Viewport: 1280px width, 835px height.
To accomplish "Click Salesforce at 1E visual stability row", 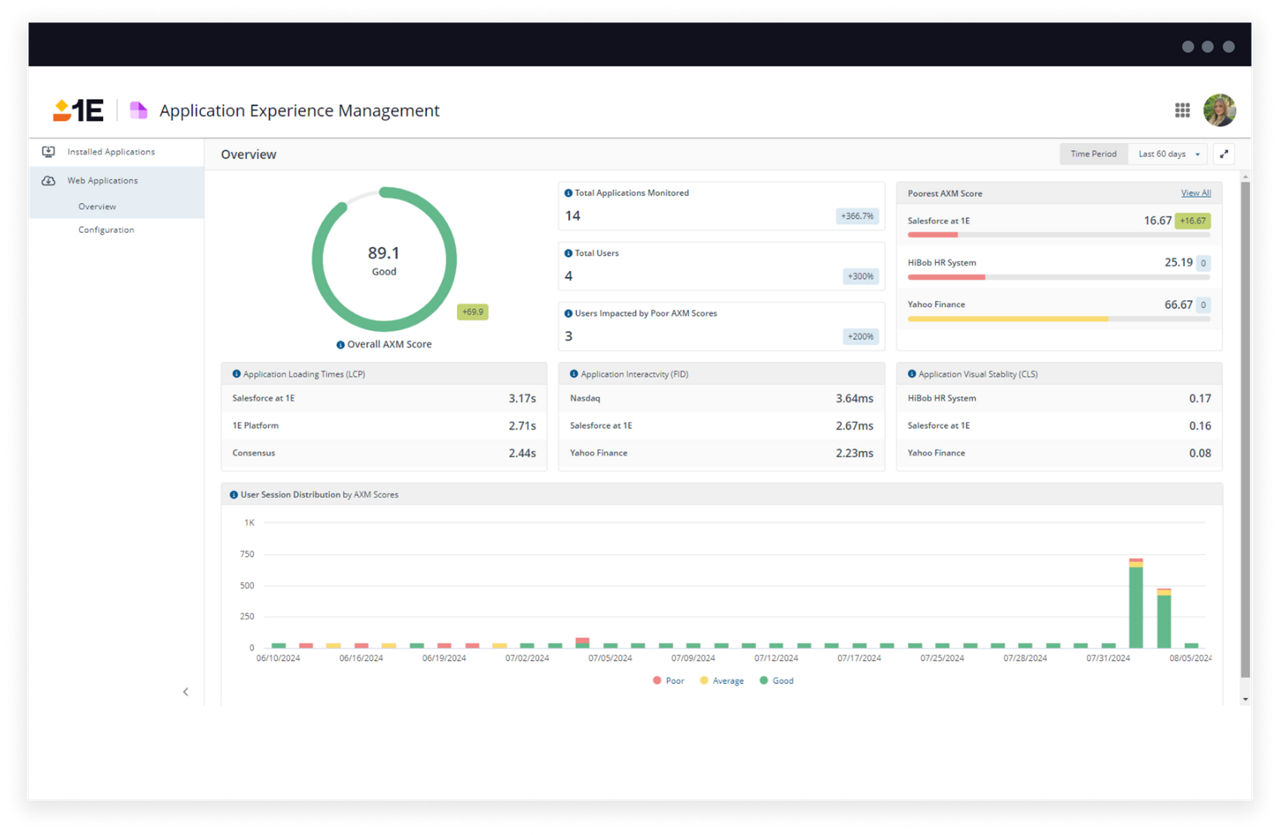I will [1059, 426].
